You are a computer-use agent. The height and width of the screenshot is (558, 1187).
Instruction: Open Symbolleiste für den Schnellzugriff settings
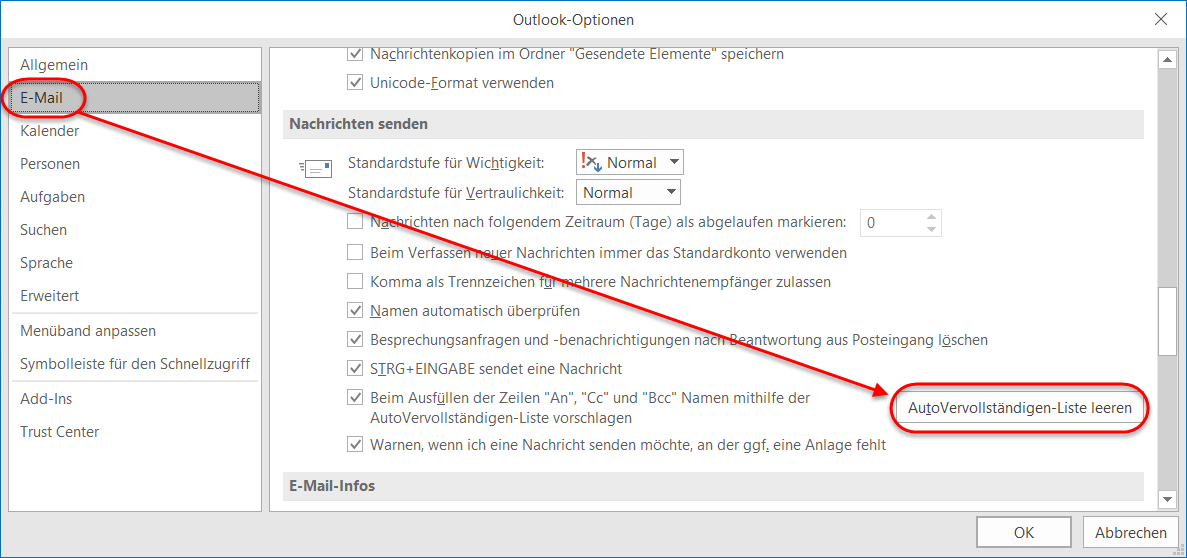[x=136, y=363]
